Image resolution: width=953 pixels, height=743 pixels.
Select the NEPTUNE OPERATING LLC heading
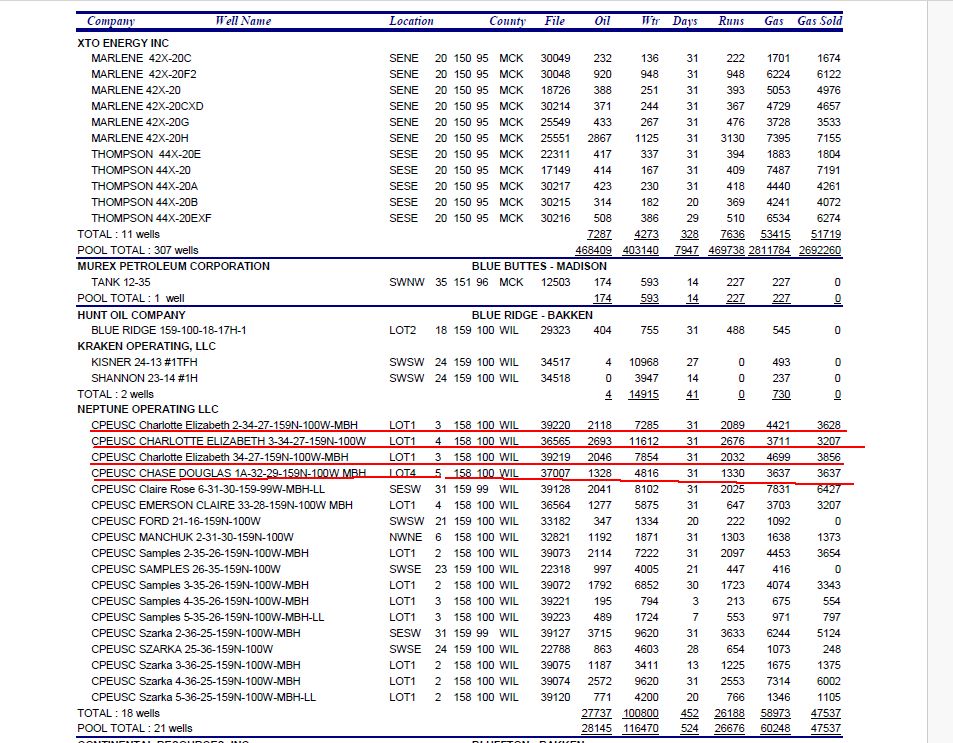[x=147, y=410]
